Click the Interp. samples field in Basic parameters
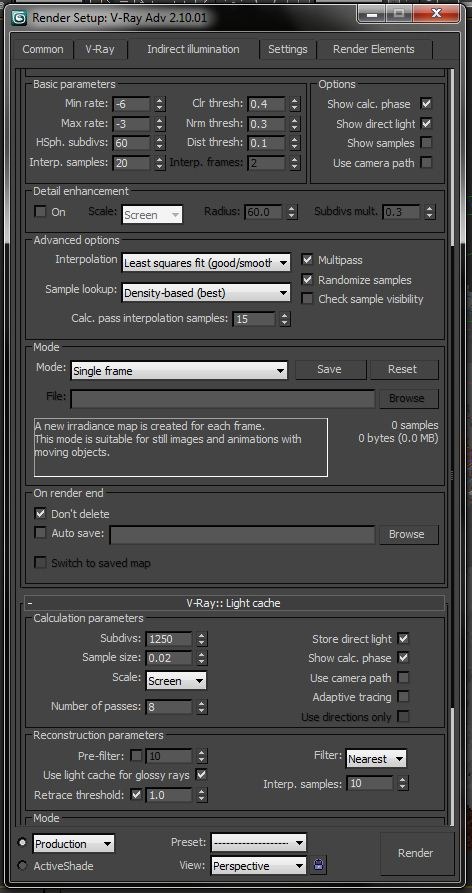 point(132,163)
